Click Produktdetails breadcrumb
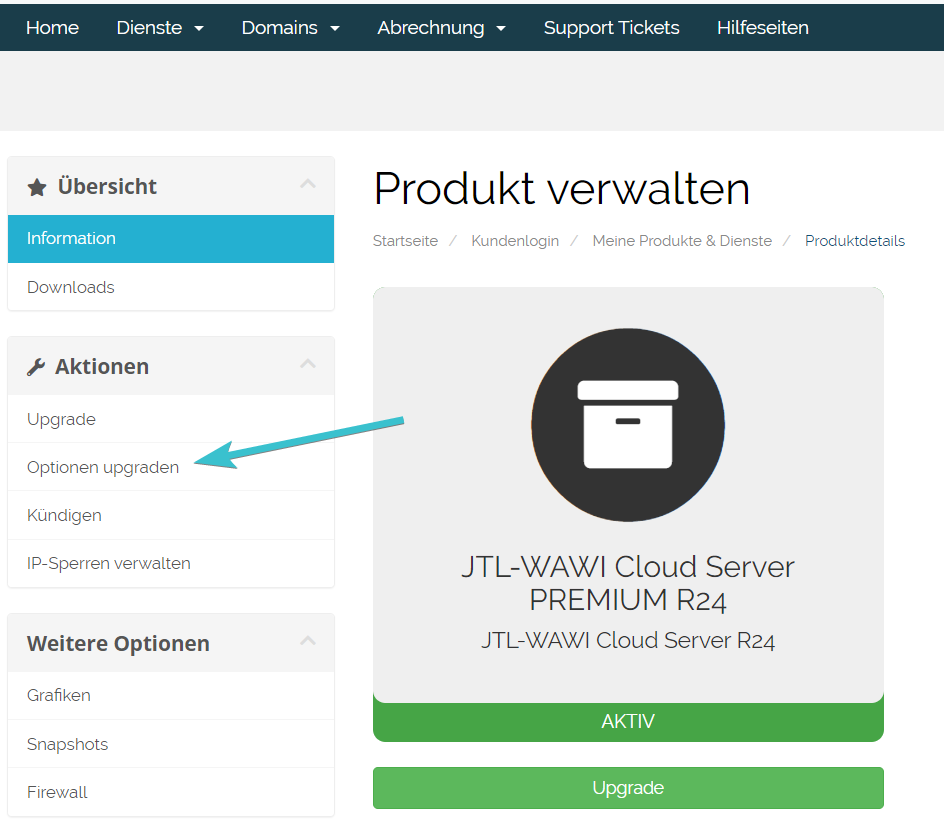Screen dimensions: 944x826 click(x=854, y=241)
